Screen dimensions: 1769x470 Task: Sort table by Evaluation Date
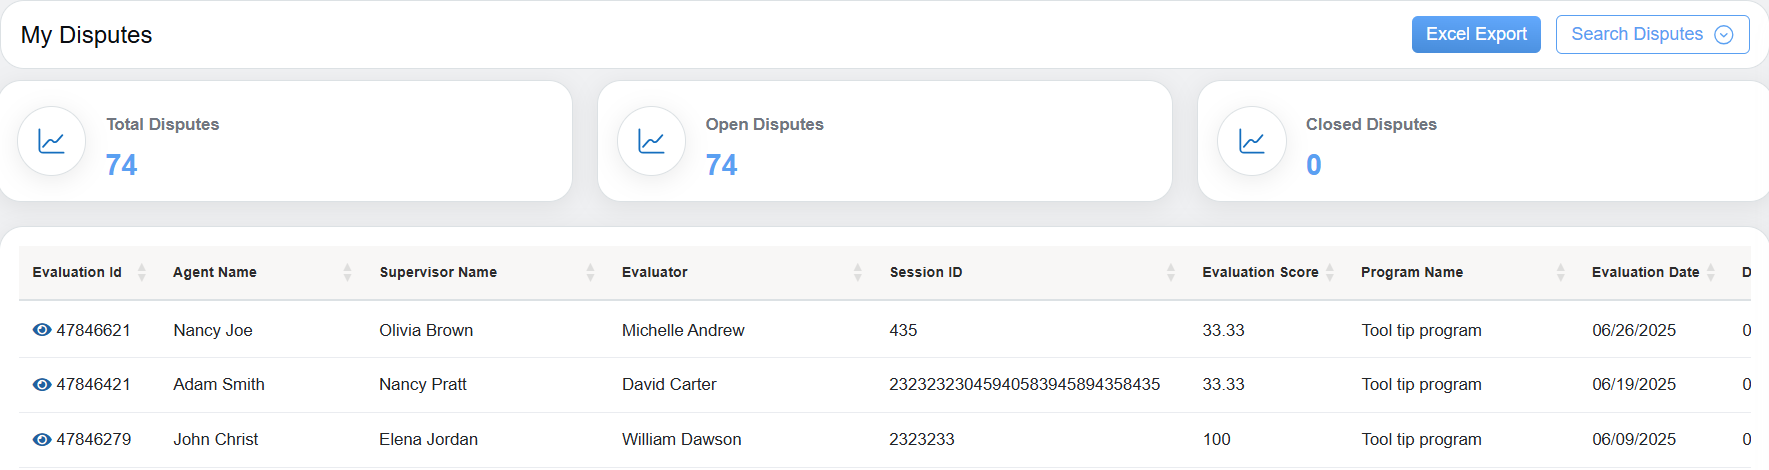(x=1711, y=272)
